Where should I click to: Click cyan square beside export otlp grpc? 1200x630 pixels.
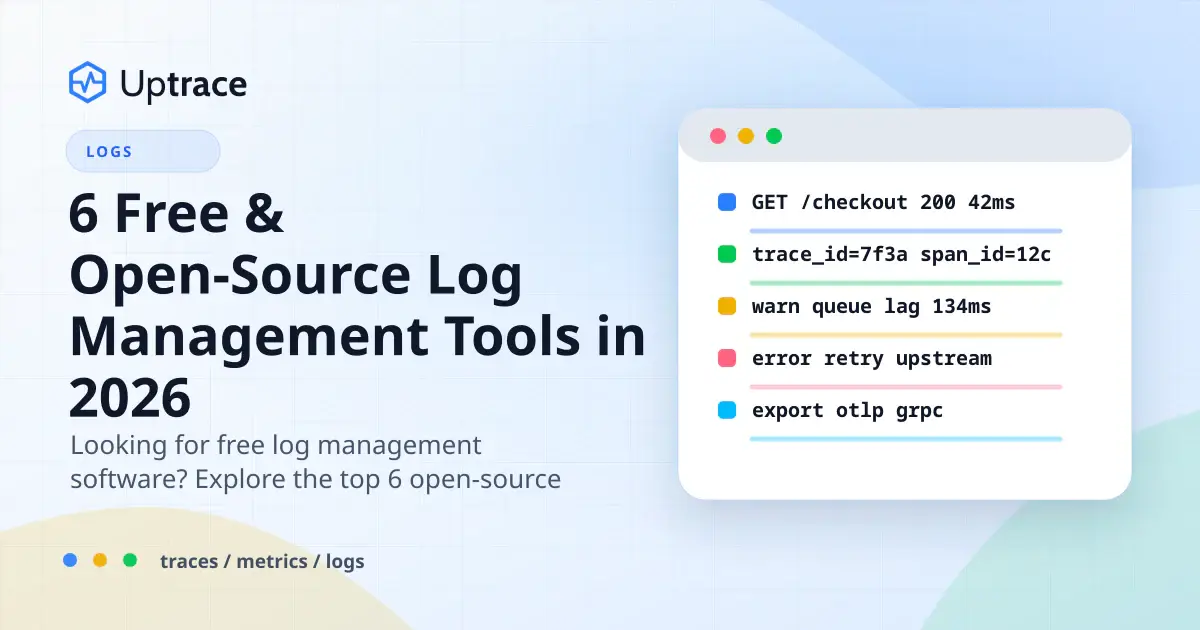click(727, 410)
